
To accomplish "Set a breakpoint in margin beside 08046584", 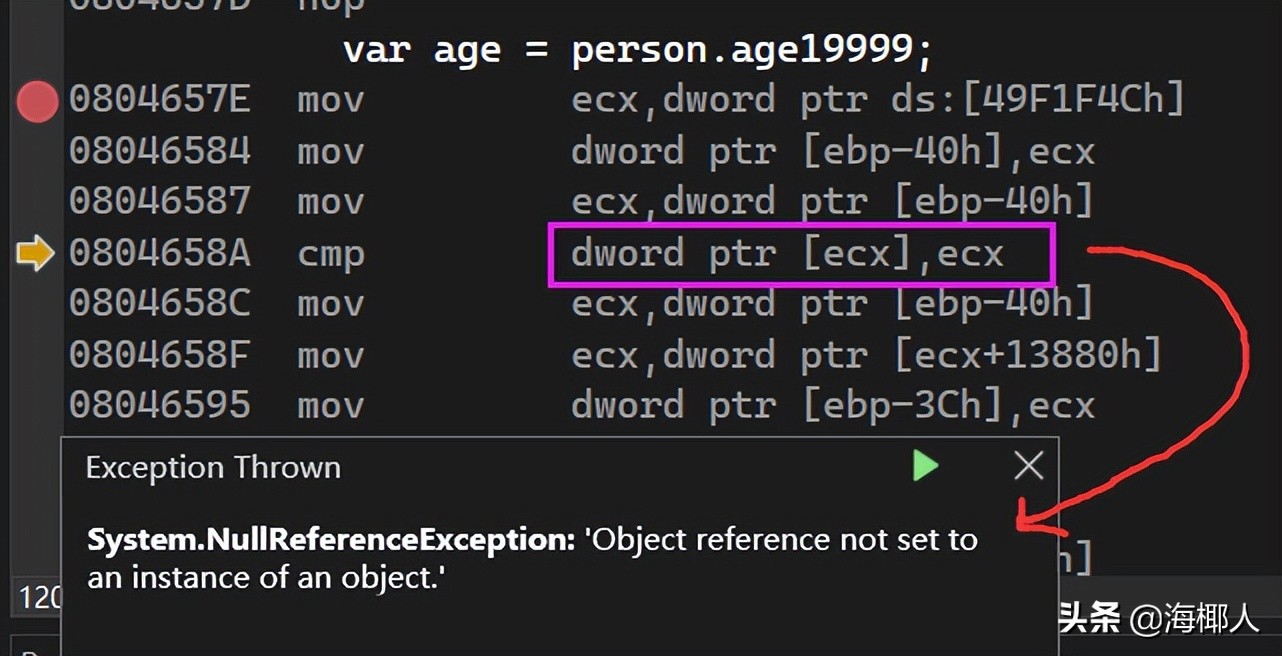I will click(38, 152).
